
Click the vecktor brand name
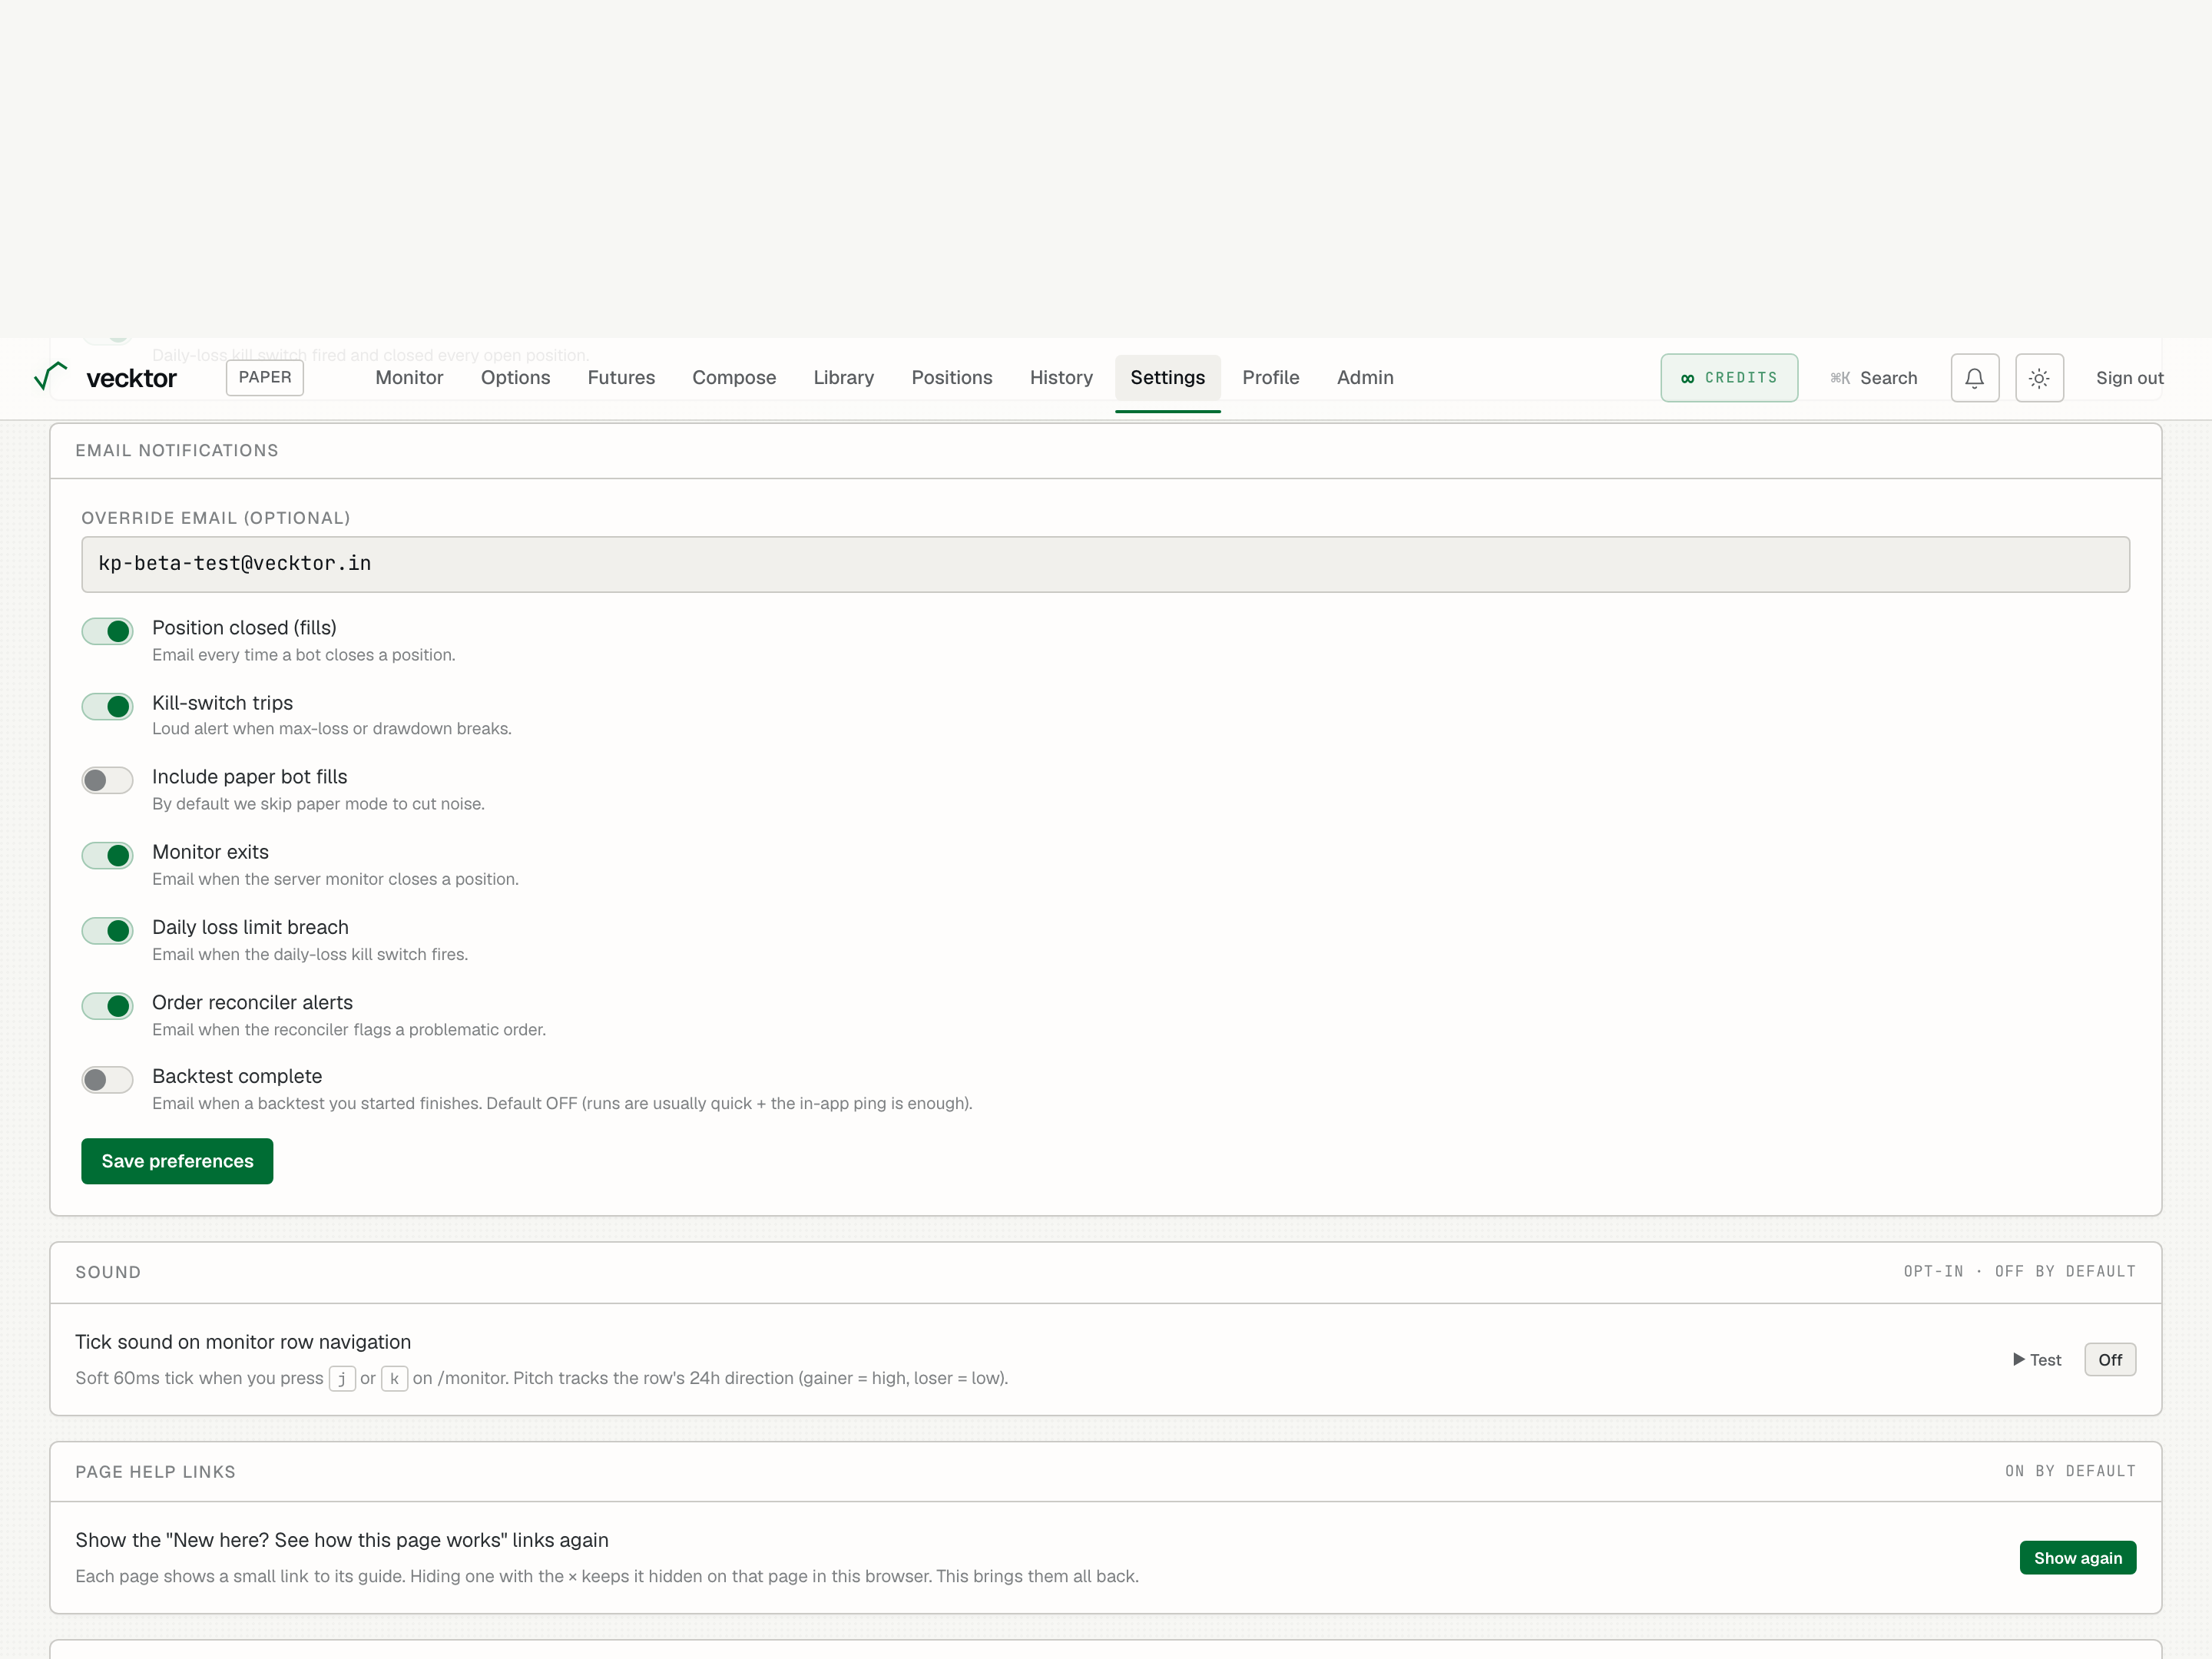(131, 378)
